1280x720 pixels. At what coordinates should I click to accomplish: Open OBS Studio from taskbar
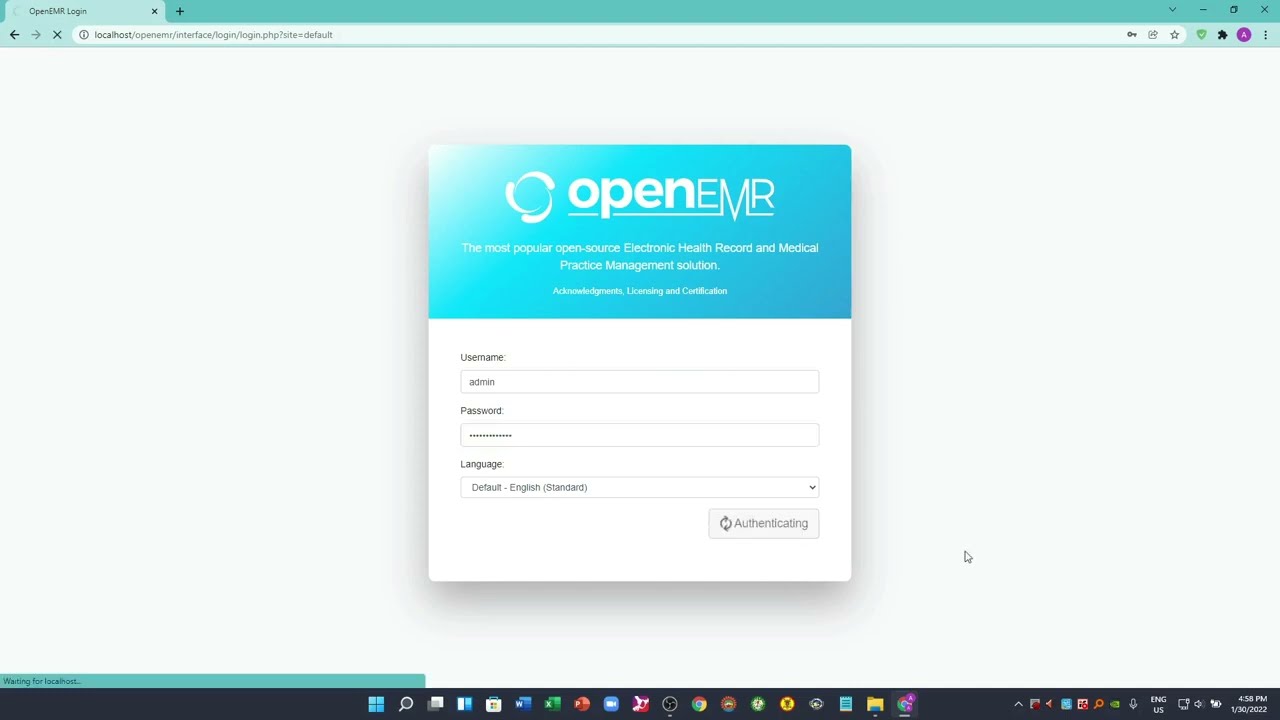[670, 704]
